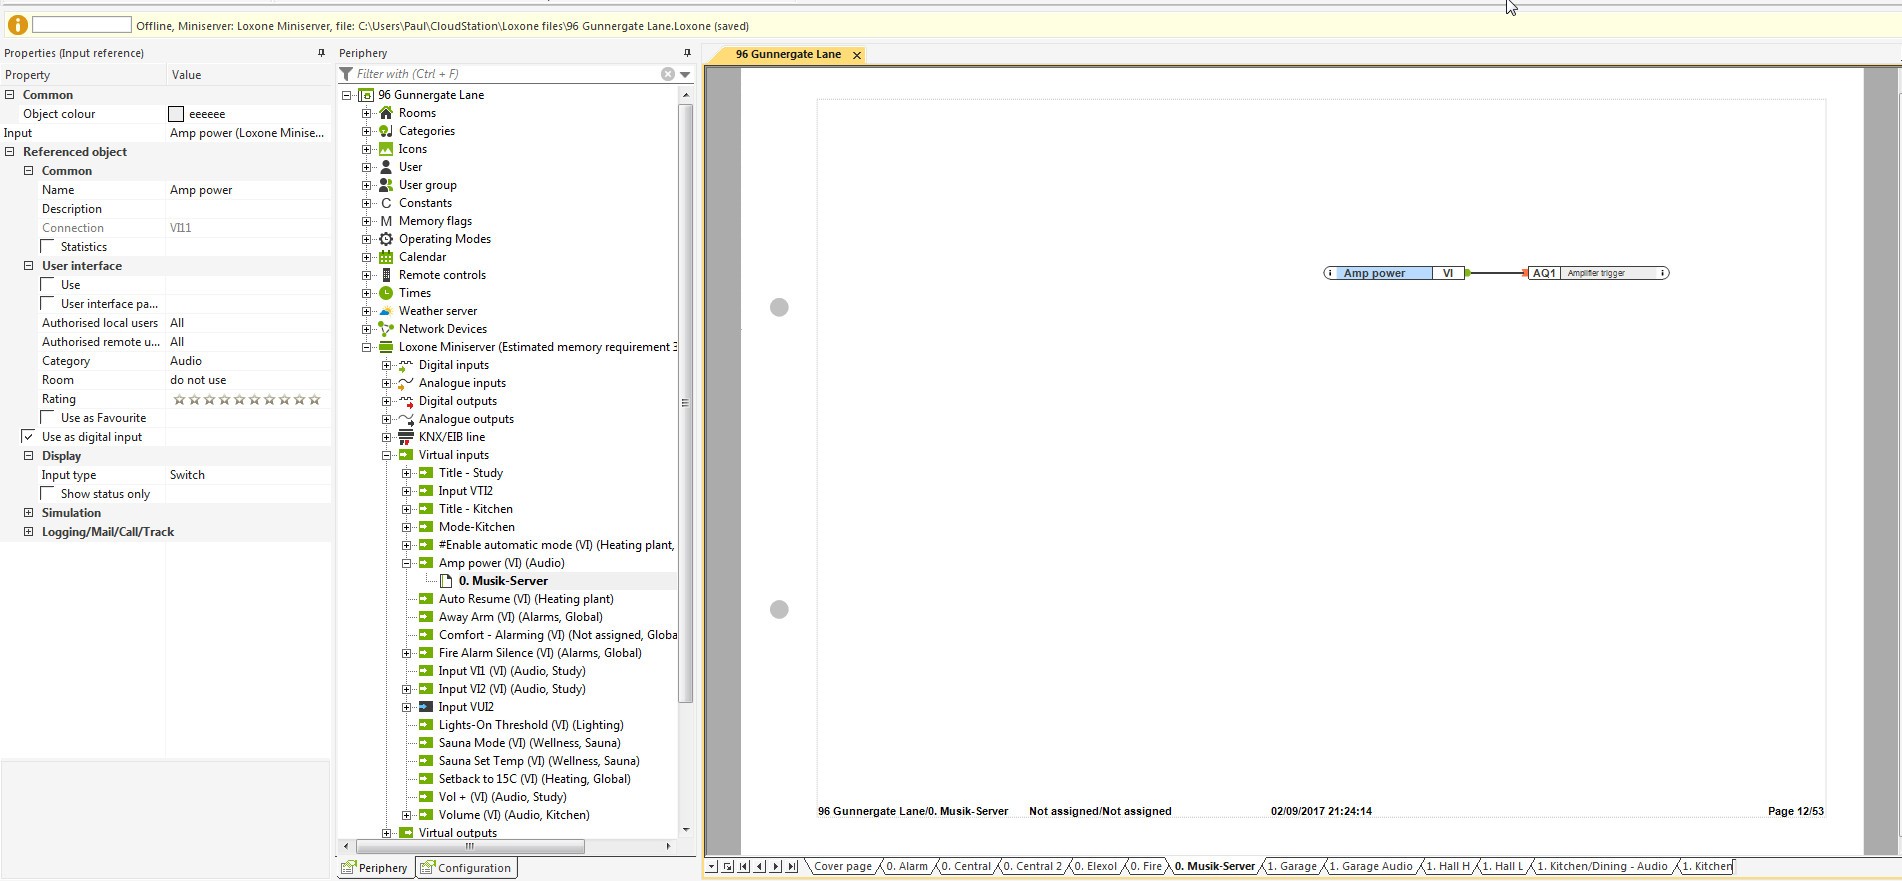Click the Amp power block on canvas

click(1375, 273)
